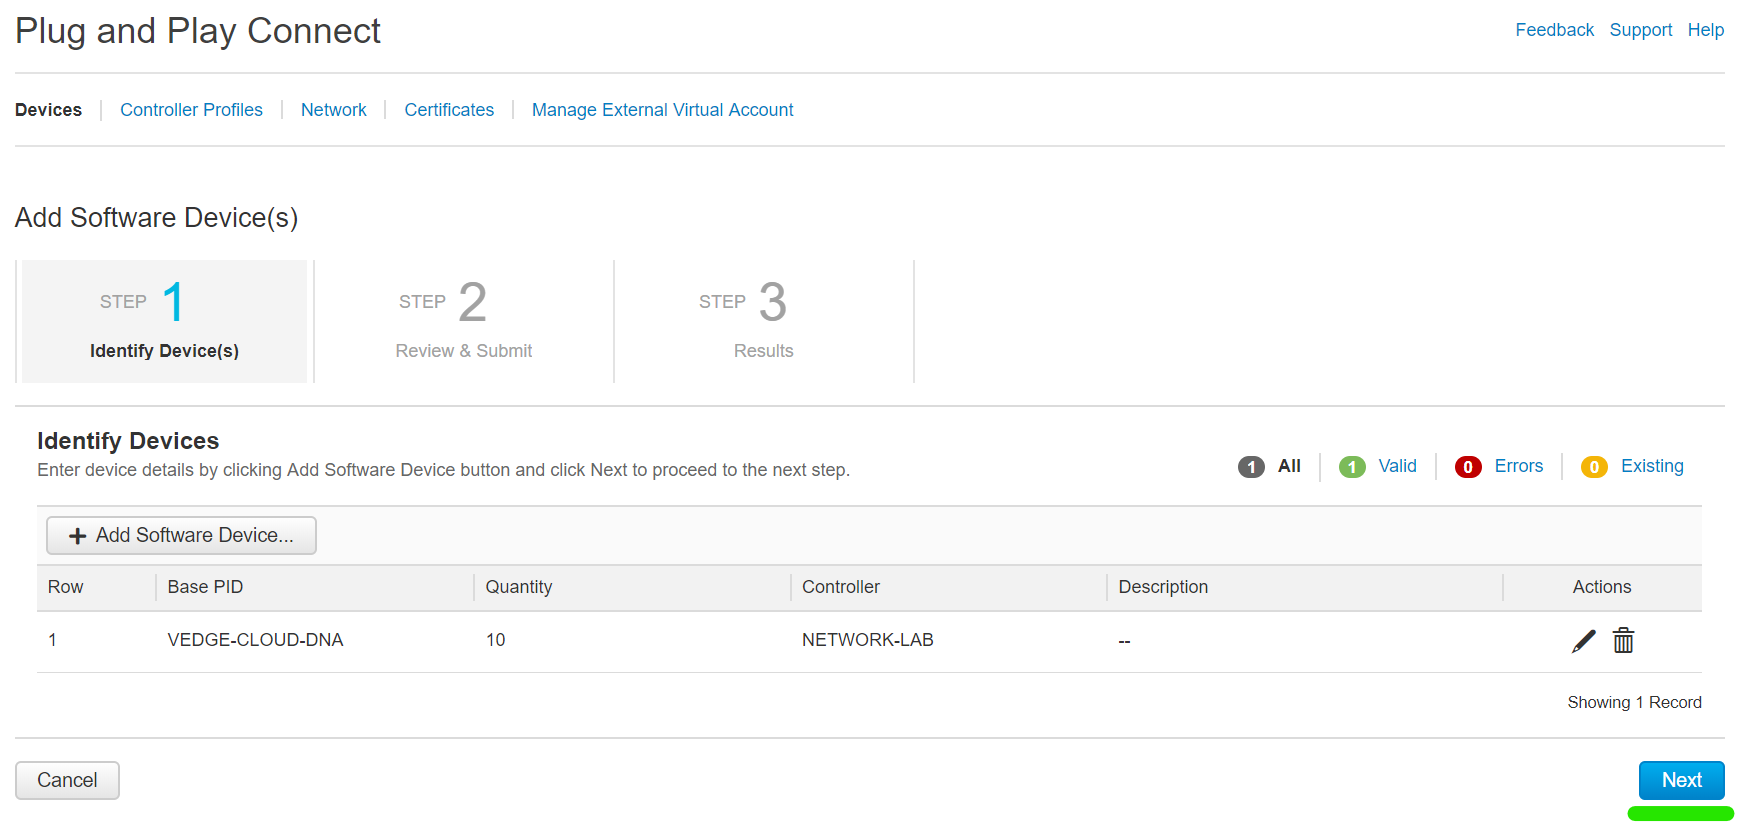Click the yellow Existing count badge
The image size is (1747, 829).
pos(1594,467)
